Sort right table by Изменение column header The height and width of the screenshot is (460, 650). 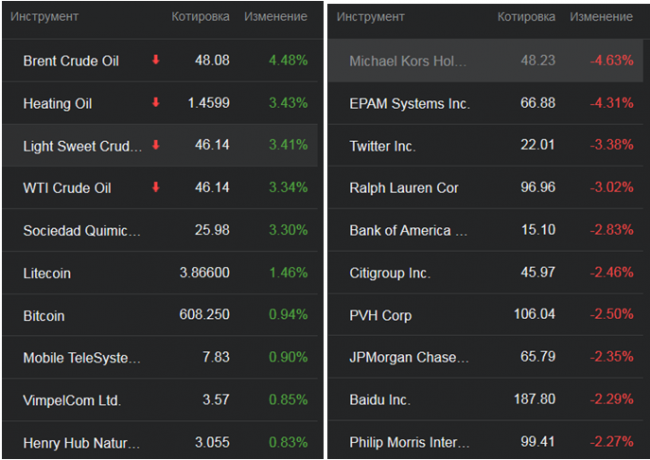click(x=601, y=17)
